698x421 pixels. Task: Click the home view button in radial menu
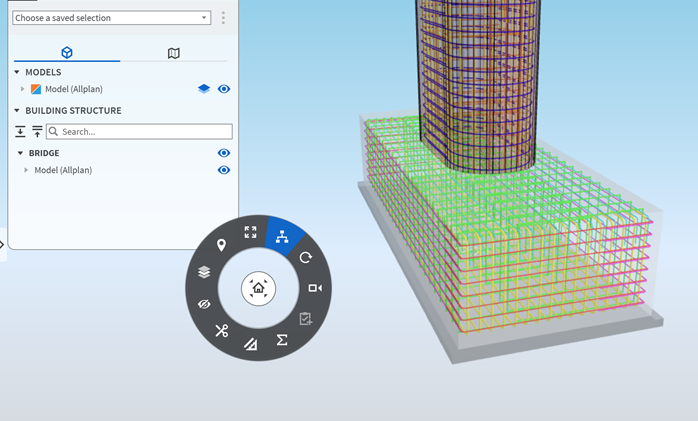click(258, 288)
